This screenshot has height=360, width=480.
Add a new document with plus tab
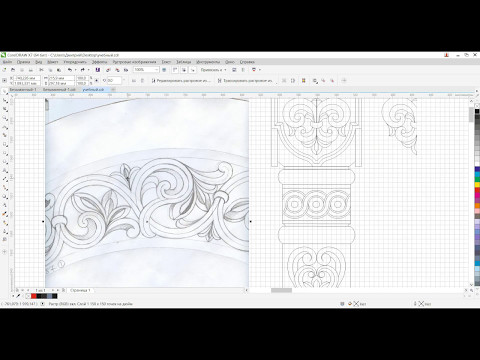click(113, 90)
